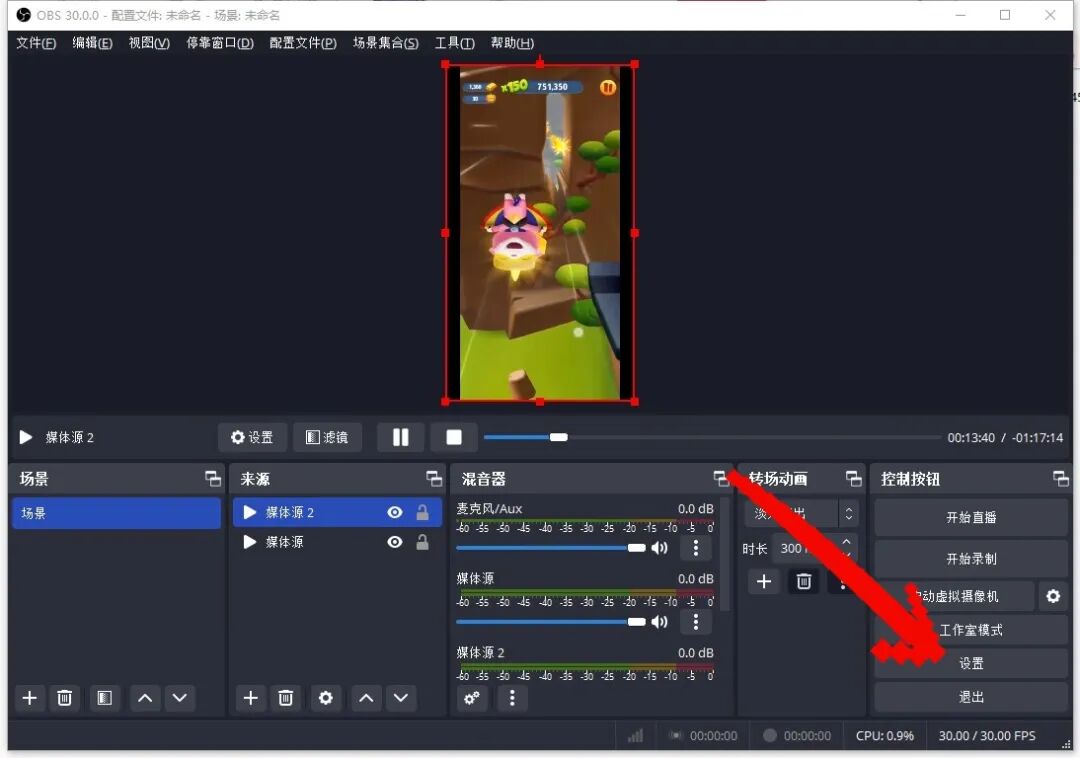
Task: Increase the transition duration
Action: point(847,541)
